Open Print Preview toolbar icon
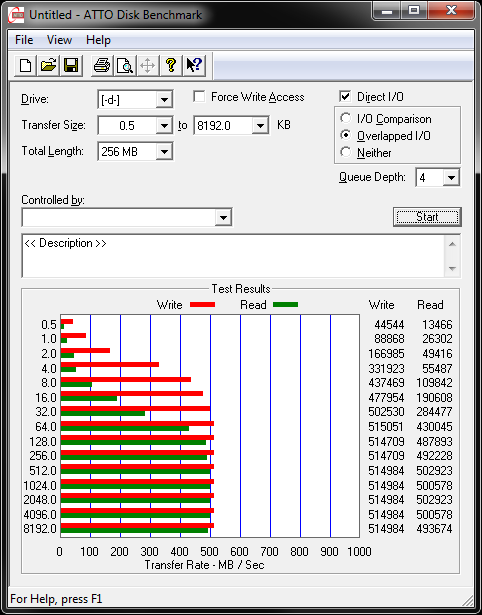The width and height of the screenshot is (482, 615). (125, 65)
